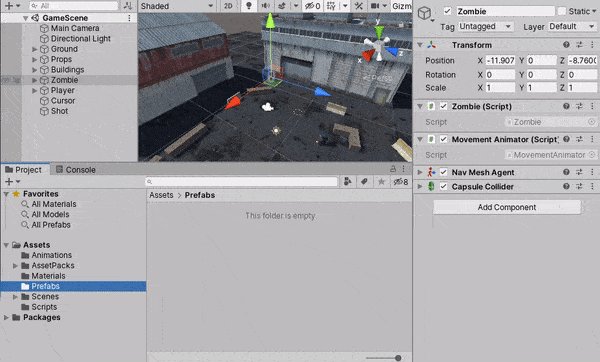Open Transform component help icon
Screen dimensions: 600x362
[566, 45]
